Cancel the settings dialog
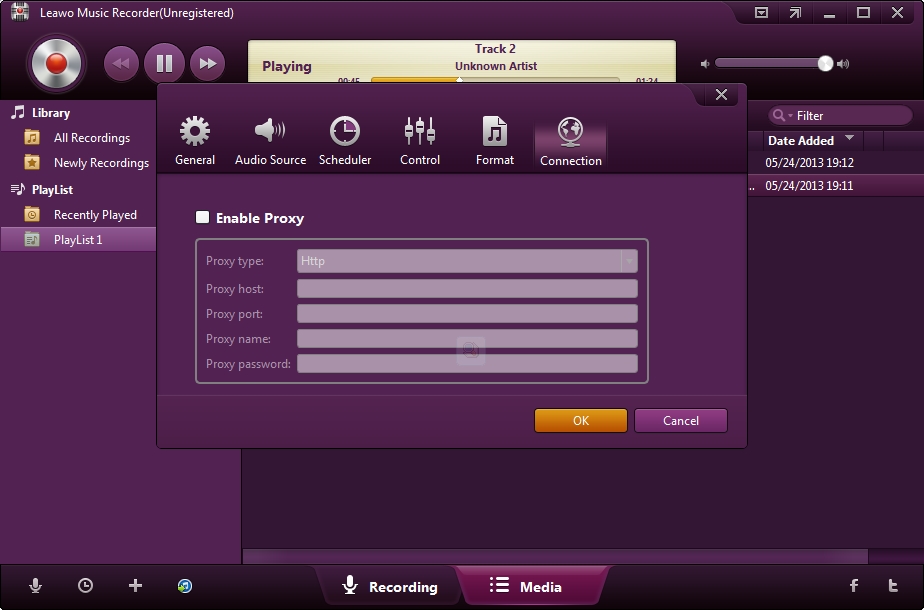 tap(681, 421)
